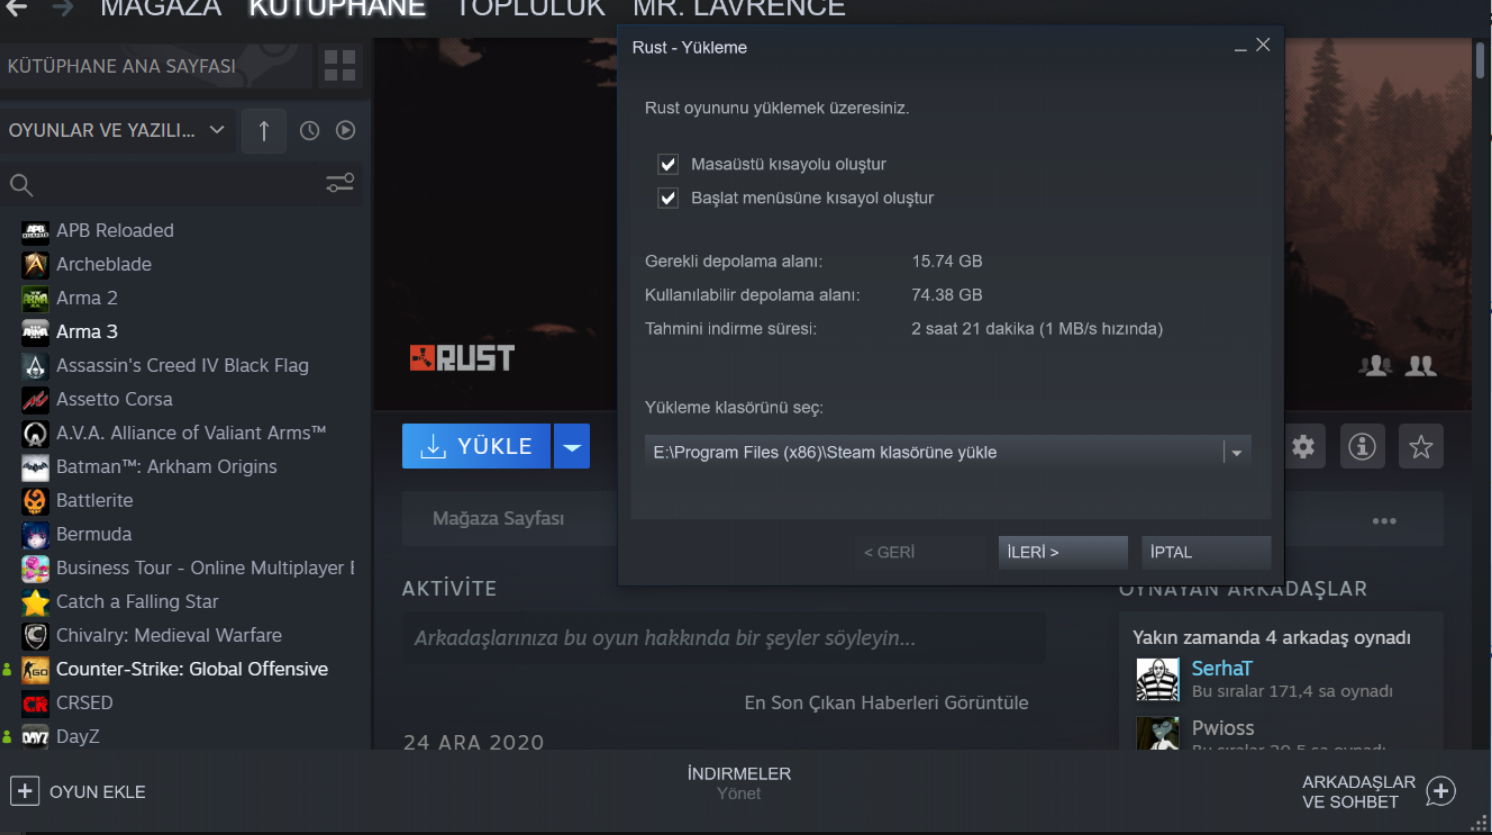
Task: Click the Bermuda game icon
Action: 35,535
